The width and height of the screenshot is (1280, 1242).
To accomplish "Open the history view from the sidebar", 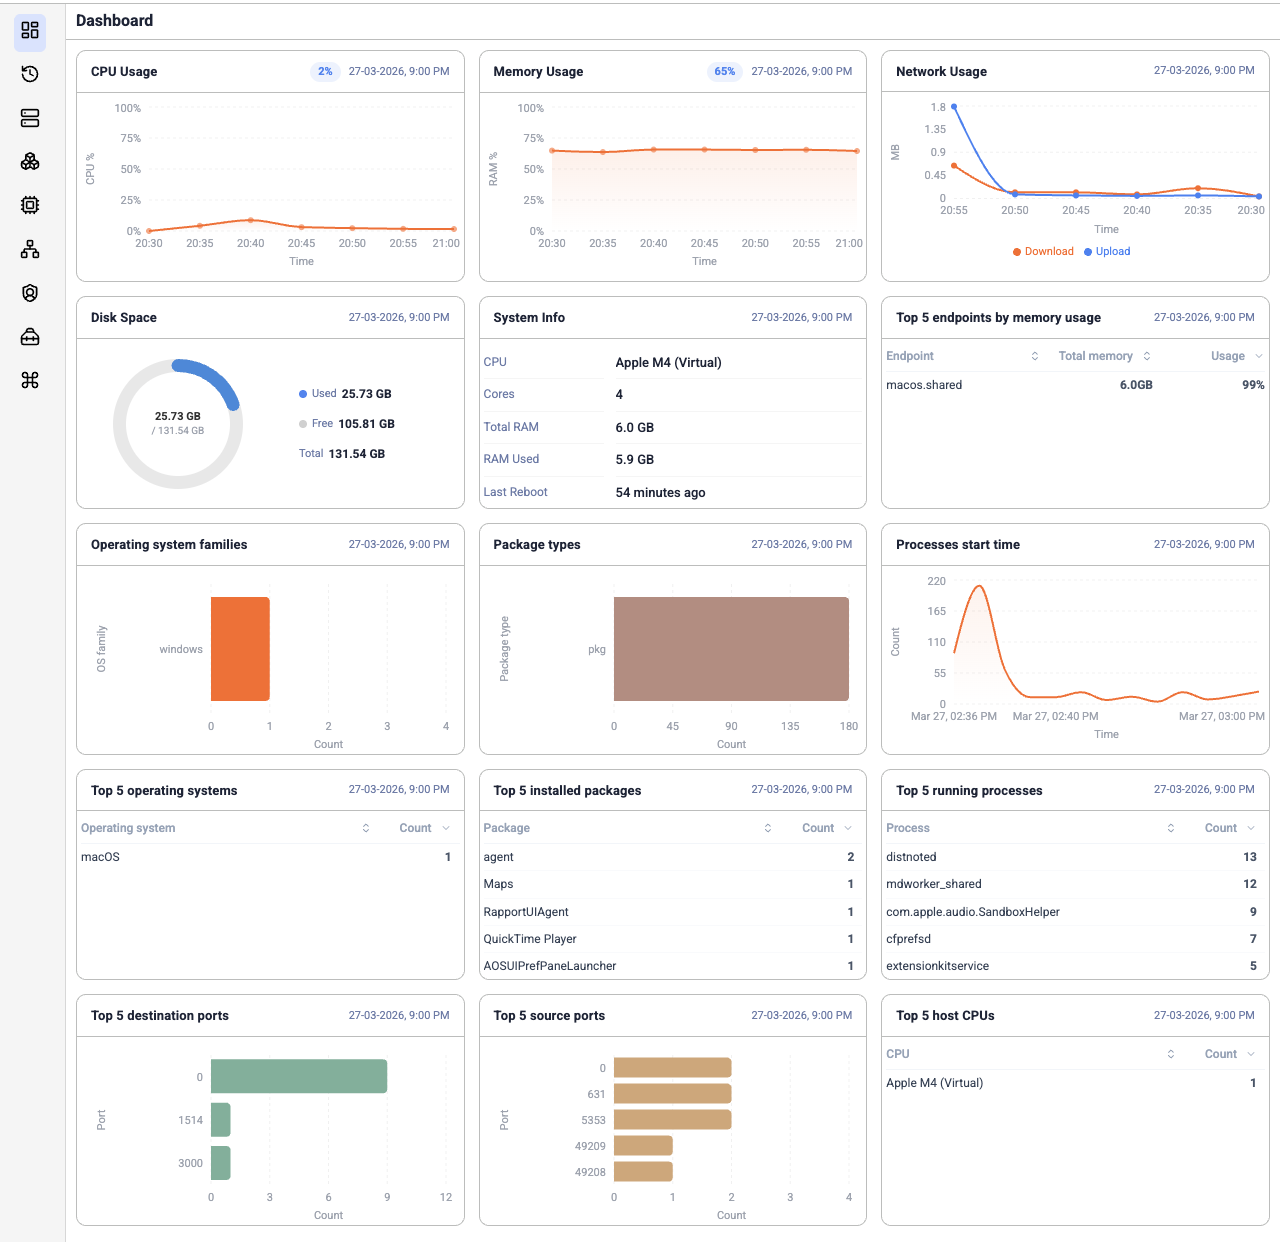I will click(30, 74).
